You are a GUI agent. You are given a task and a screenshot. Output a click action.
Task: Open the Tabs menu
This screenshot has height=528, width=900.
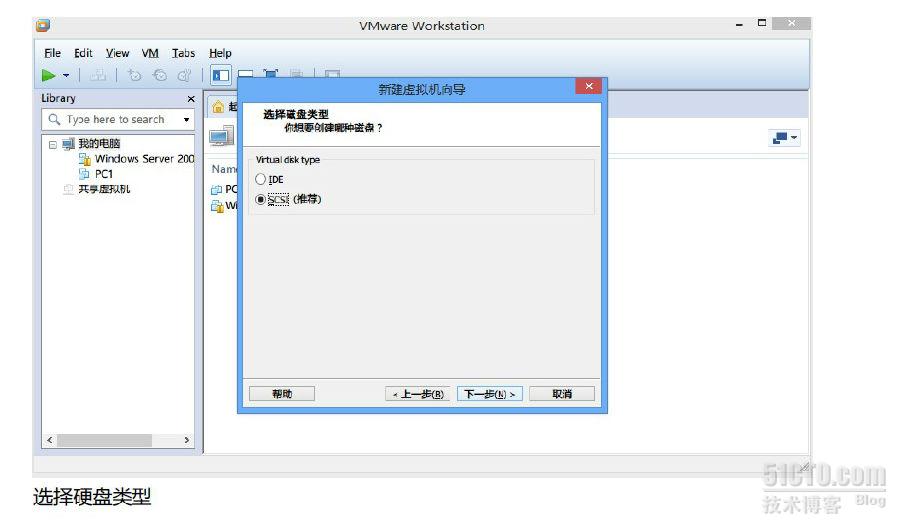pyautogui.click(x=183, y=53)
